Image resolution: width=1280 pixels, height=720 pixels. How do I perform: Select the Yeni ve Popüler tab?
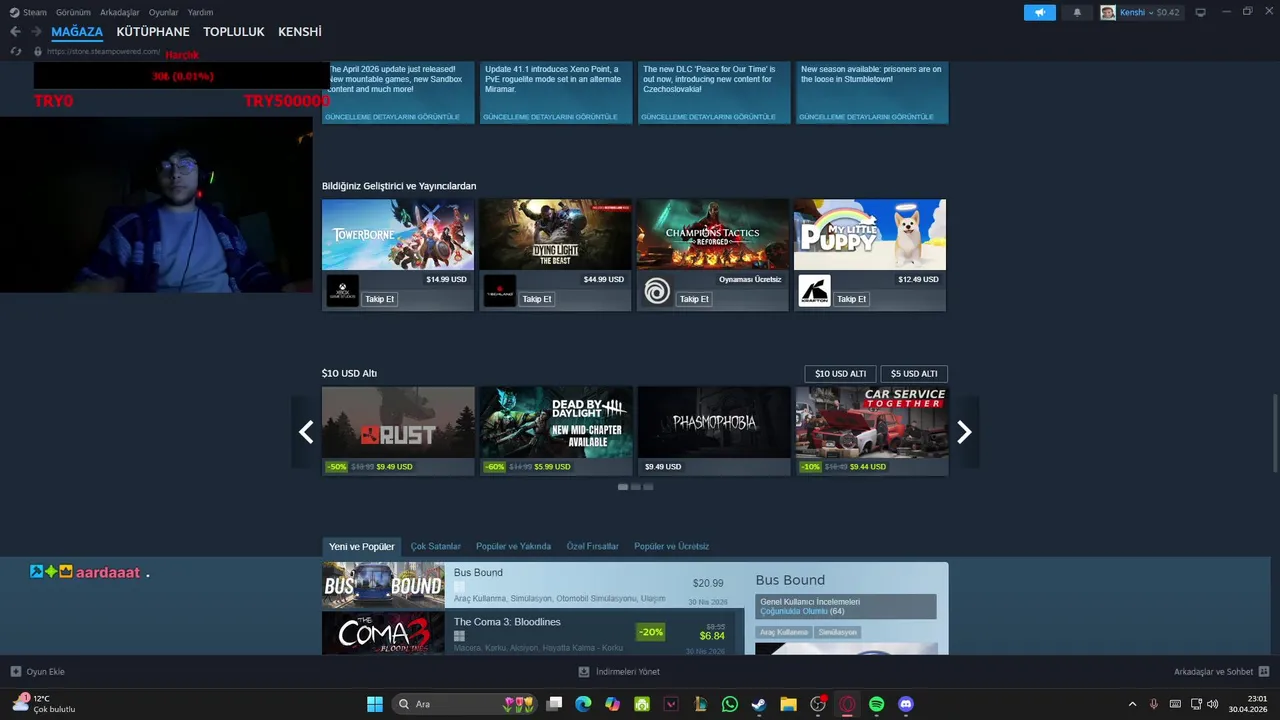coord(362,547)
